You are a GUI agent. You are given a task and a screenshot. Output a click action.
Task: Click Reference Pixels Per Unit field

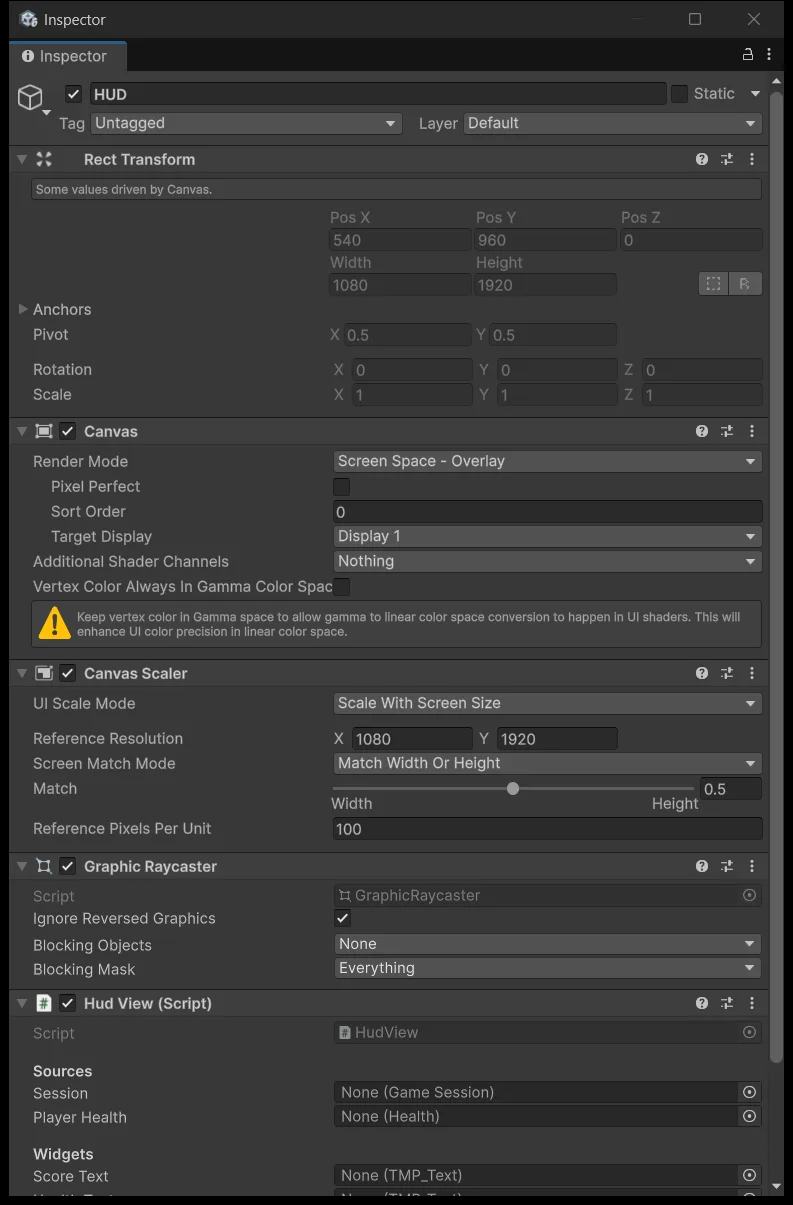point(547,829)
